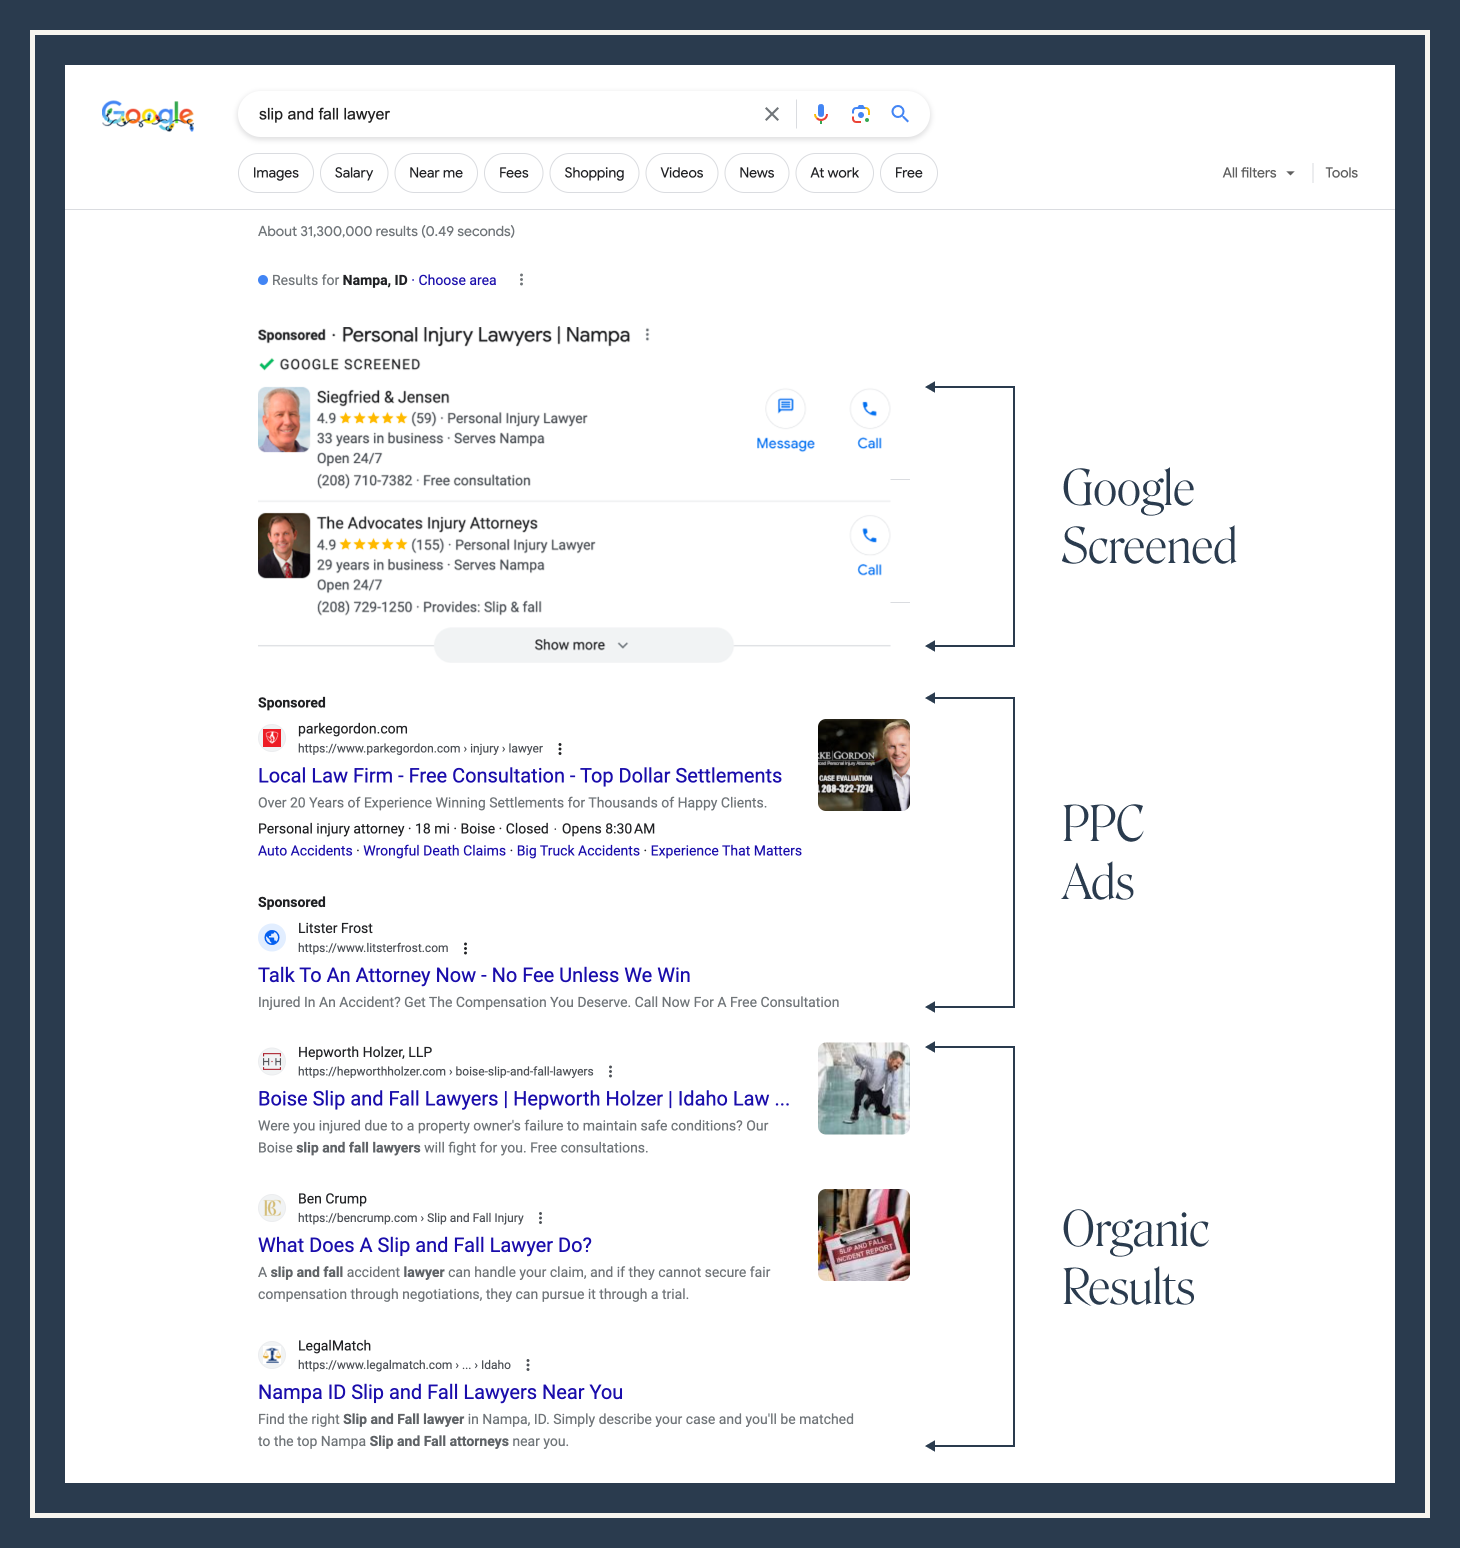Open options menu beside Results for Nampa, ID
The width and height of the screenshot is (1460, 1548).
click(521, 280)
